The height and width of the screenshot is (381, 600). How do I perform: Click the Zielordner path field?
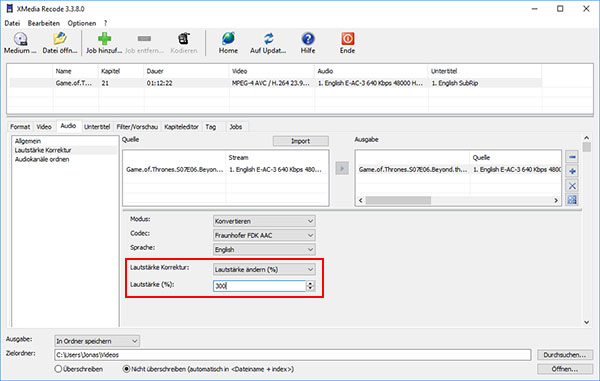[292, 355]
